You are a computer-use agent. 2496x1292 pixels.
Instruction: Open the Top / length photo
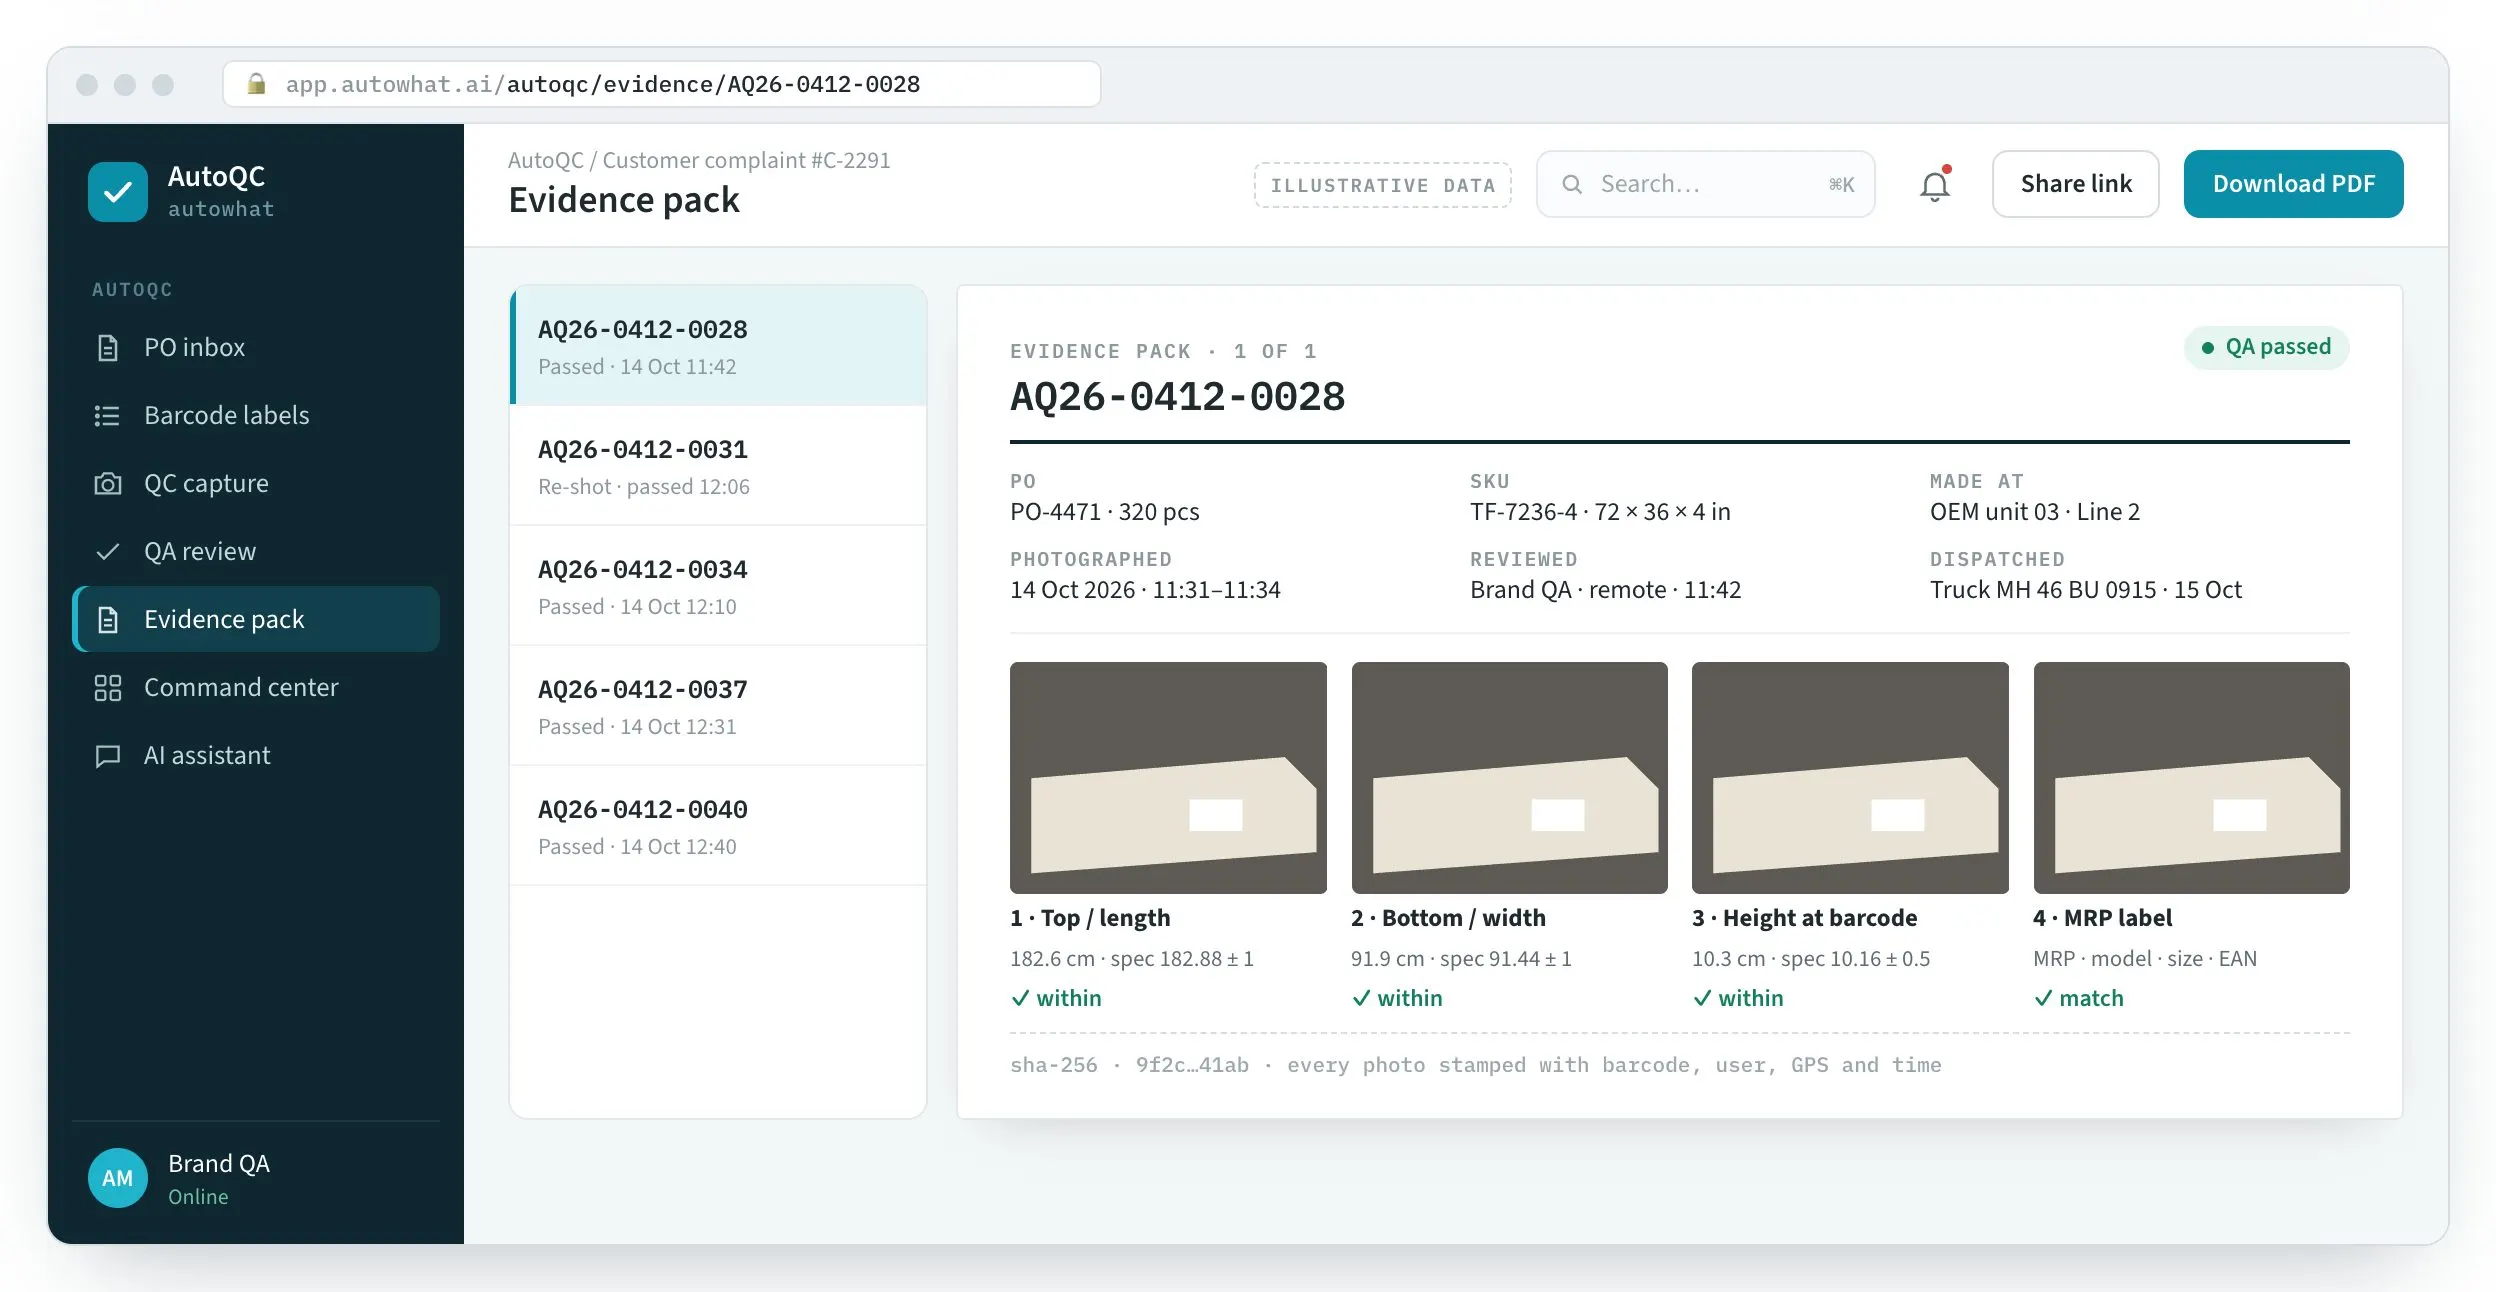coord(1168,778)
